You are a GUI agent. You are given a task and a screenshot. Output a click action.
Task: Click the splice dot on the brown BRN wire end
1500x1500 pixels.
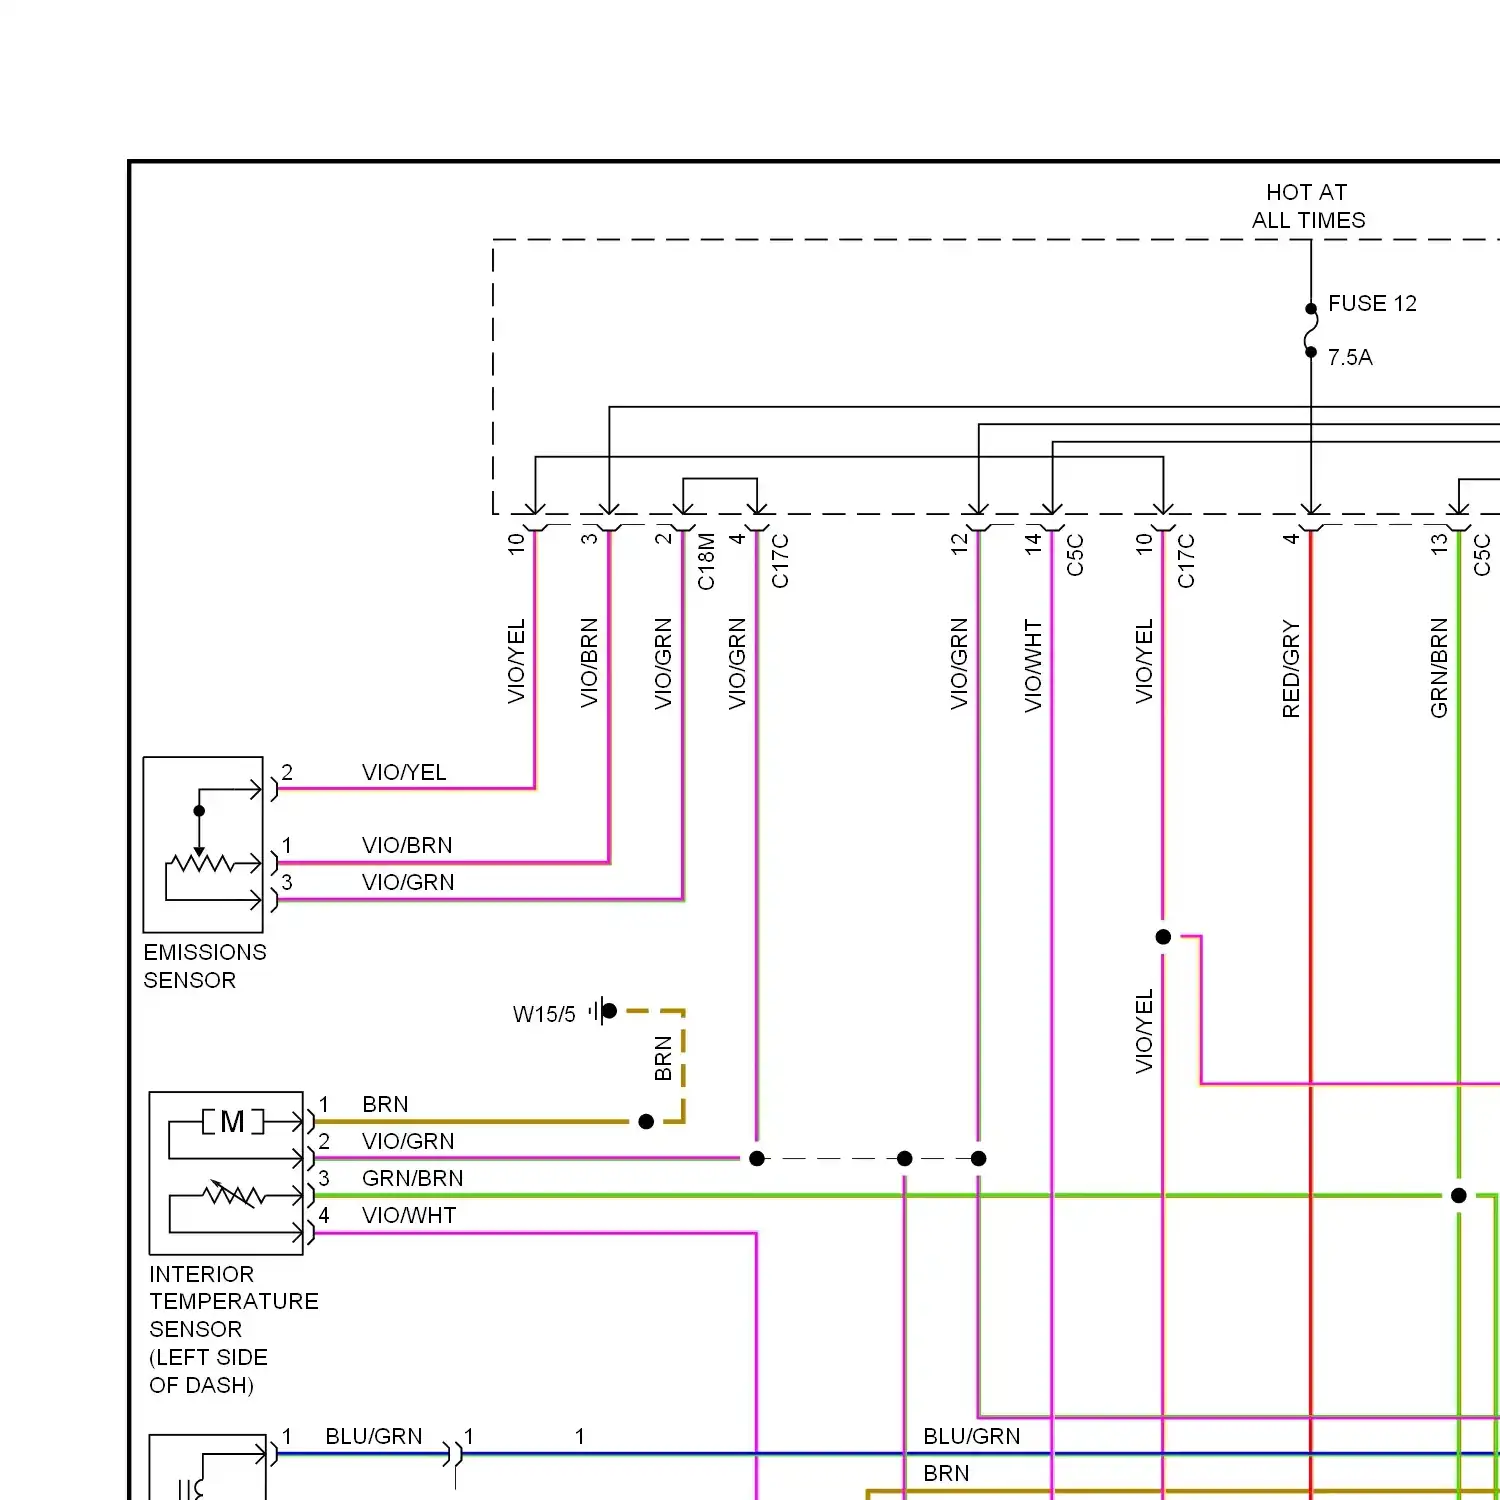pyautogui.click(x=646, y=1122)
